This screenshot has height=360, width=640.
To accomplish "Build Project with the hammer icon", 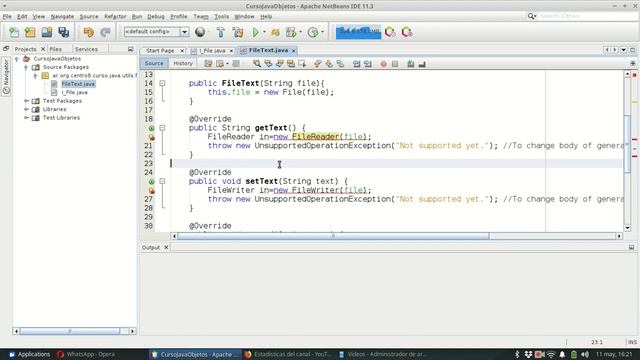I will click(x=220, y=32).
